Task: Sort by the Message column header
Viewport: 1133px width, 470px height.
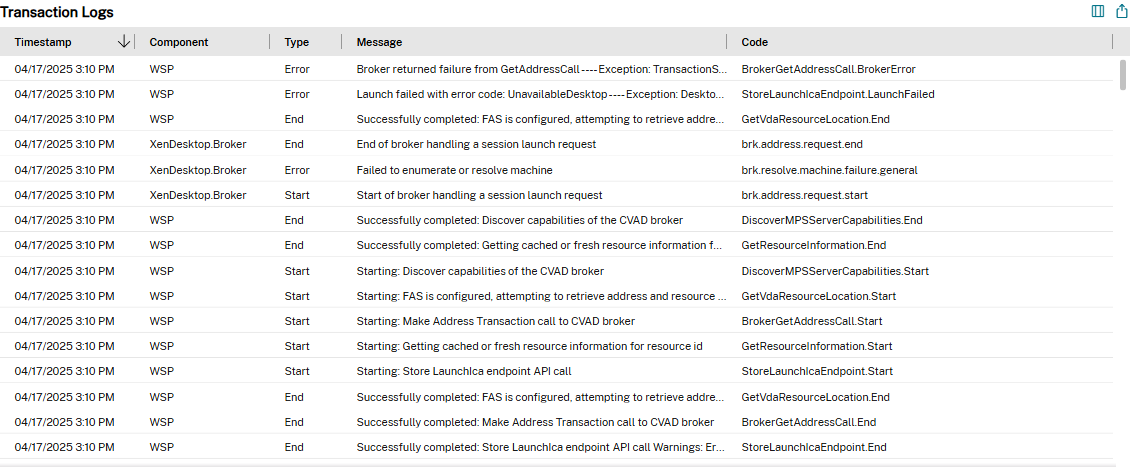Action: click(380, 42)
